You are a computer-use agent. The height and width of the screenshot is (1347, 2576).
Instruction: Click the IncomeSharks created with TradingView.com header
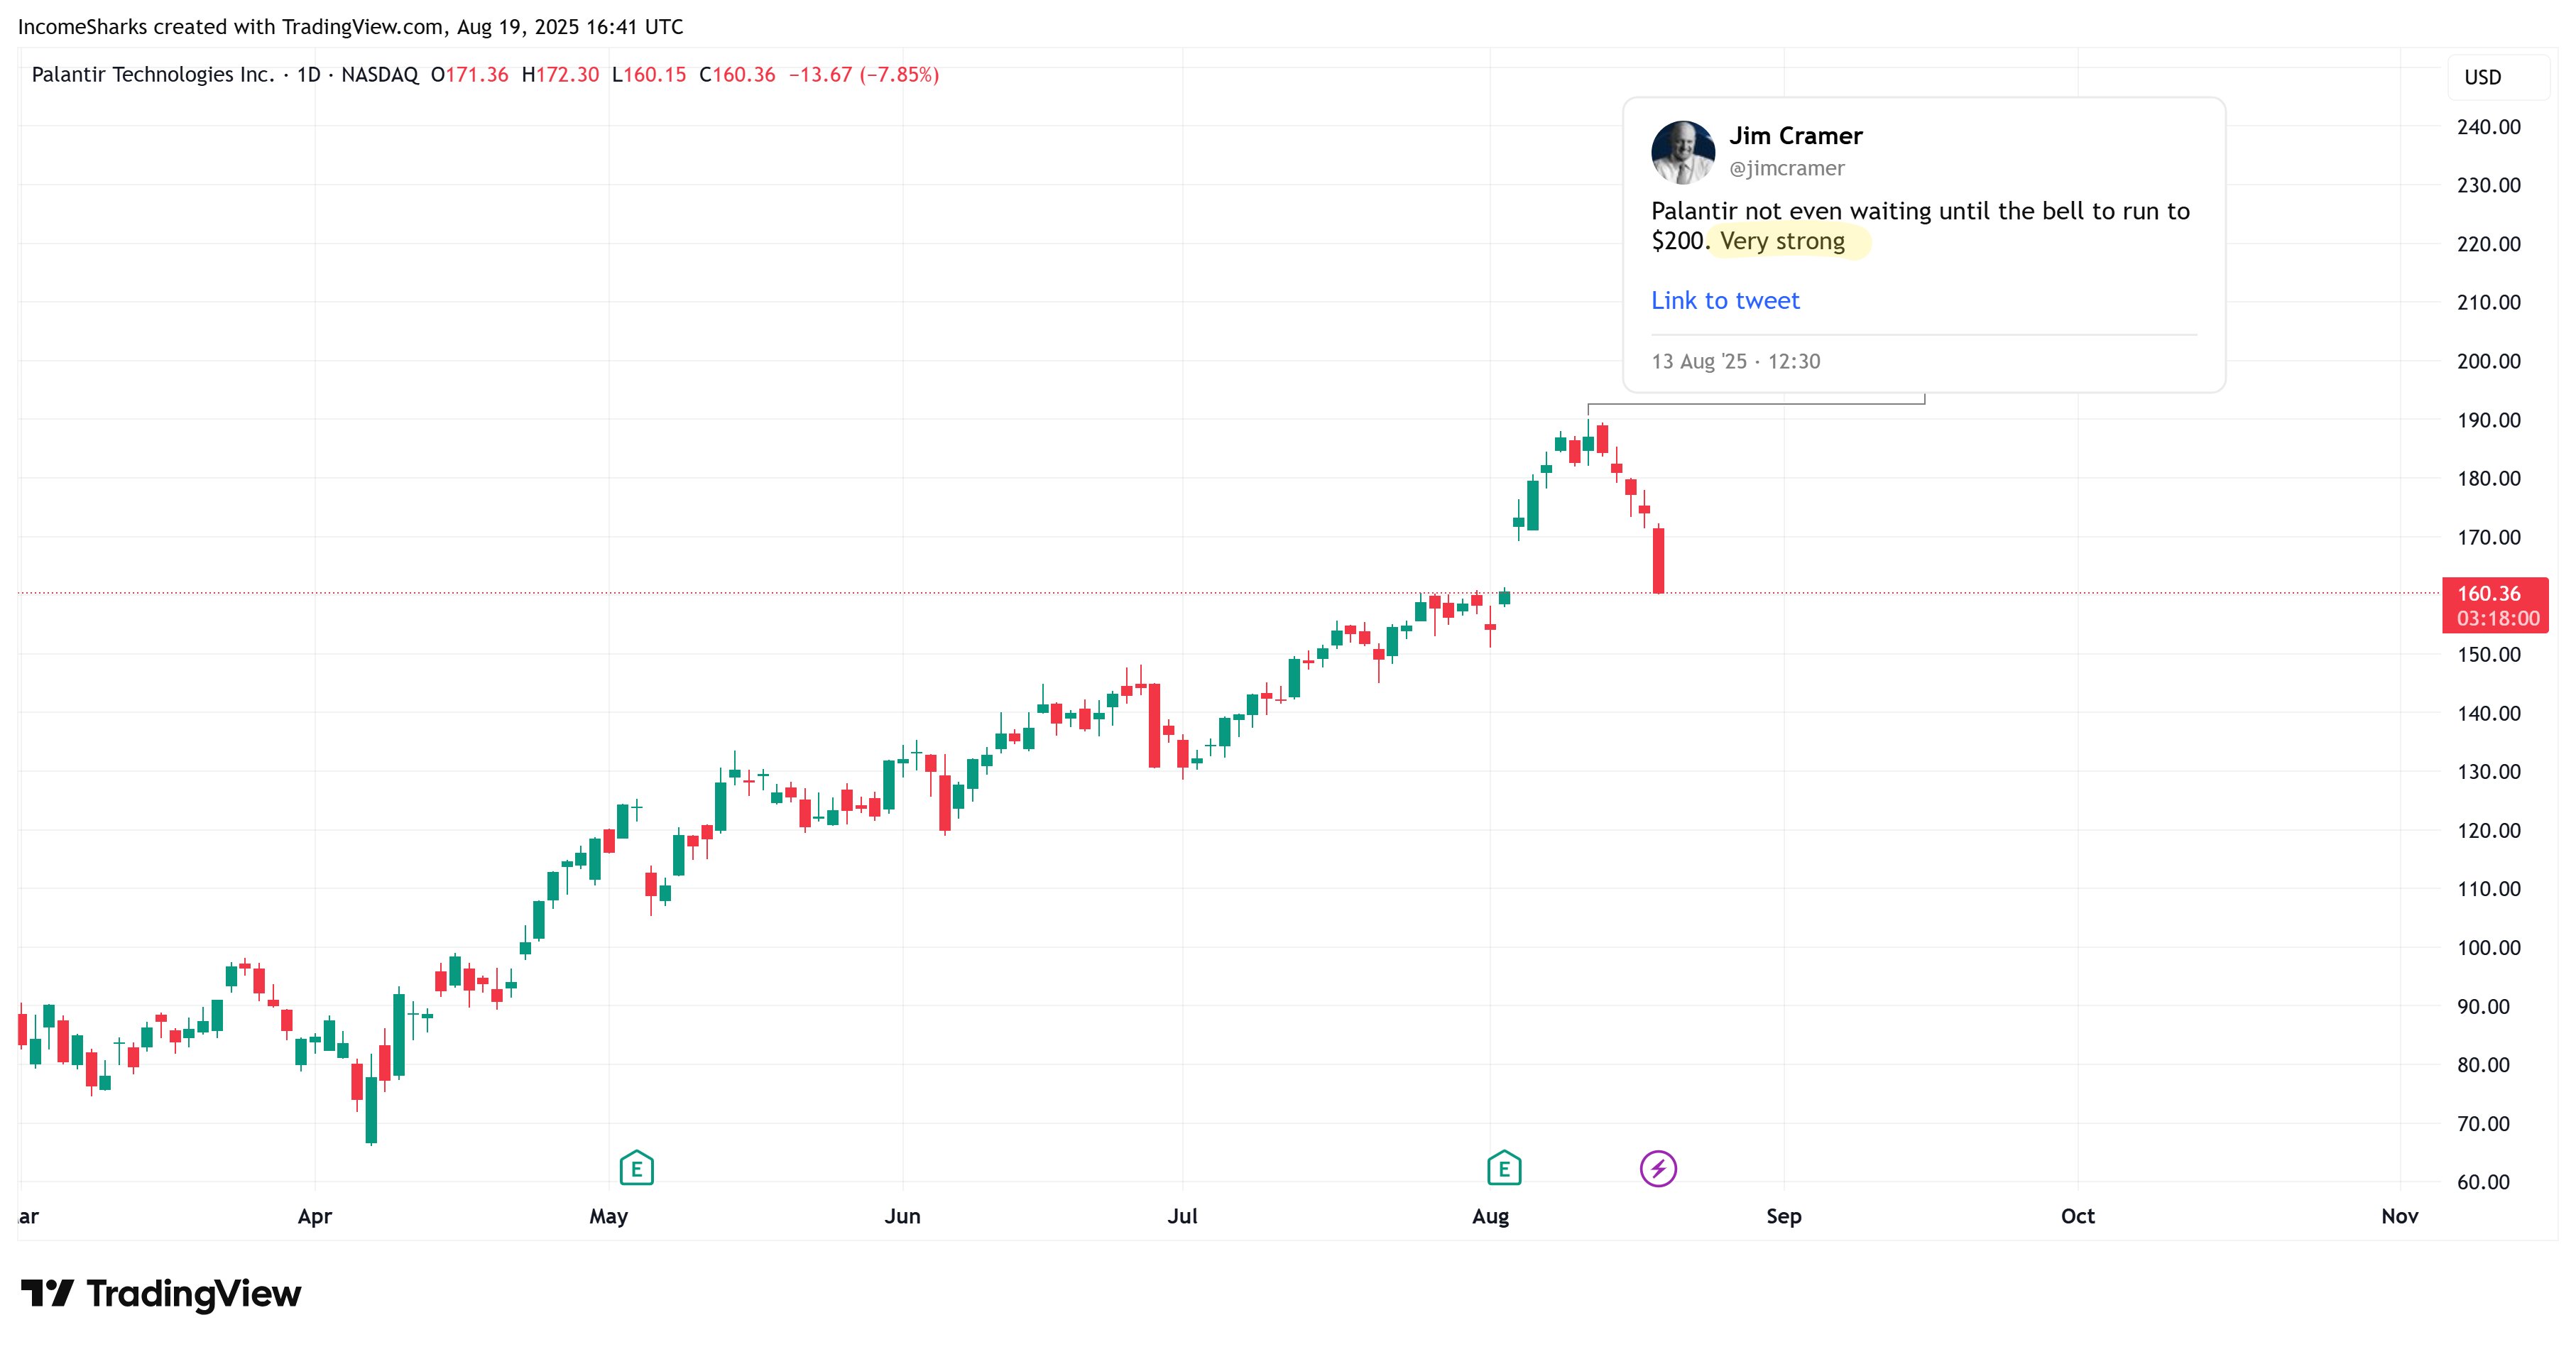pyautogui.click(x=350, y=27)
